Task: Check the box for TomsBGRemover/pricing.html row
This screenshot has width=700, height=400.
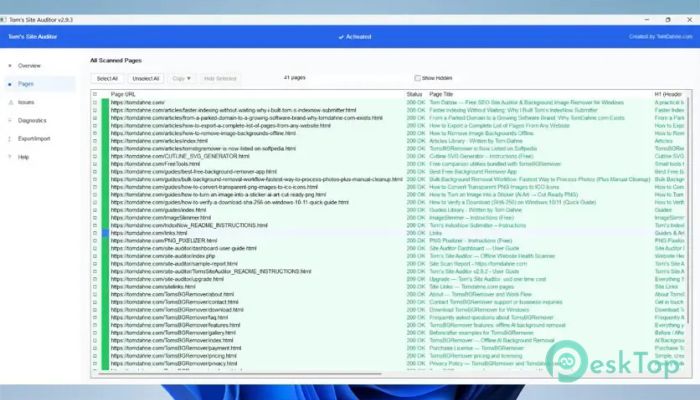Action: (x=95, y=356)
